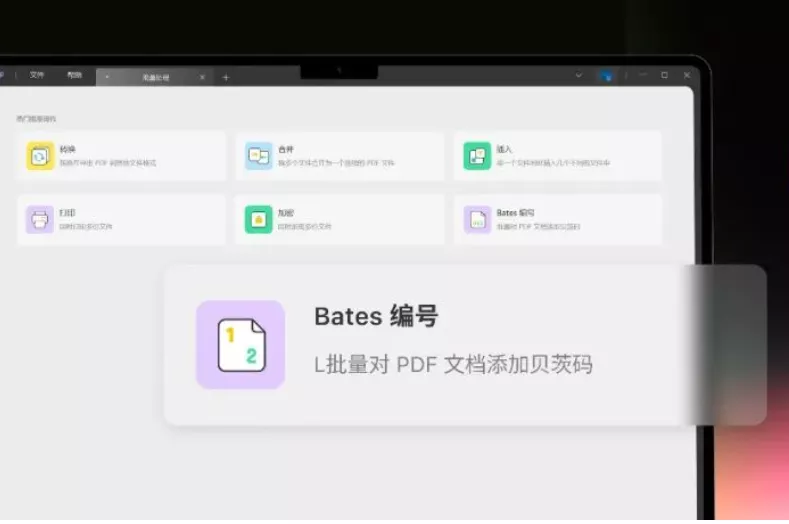Click the yellow 转换 convert icon
789x524 pixels.
pos(40,156)
